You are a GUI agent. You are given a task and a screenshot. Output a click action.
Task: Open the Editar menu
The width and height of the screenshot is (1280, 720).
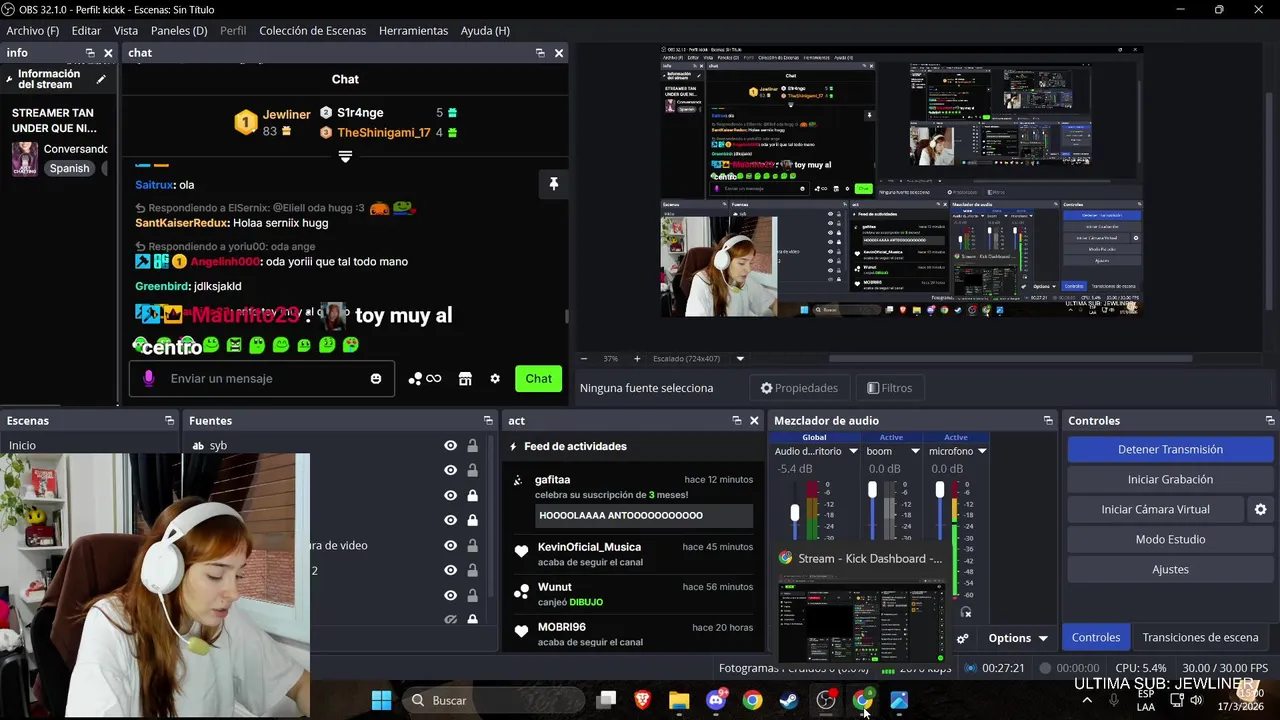86,31
